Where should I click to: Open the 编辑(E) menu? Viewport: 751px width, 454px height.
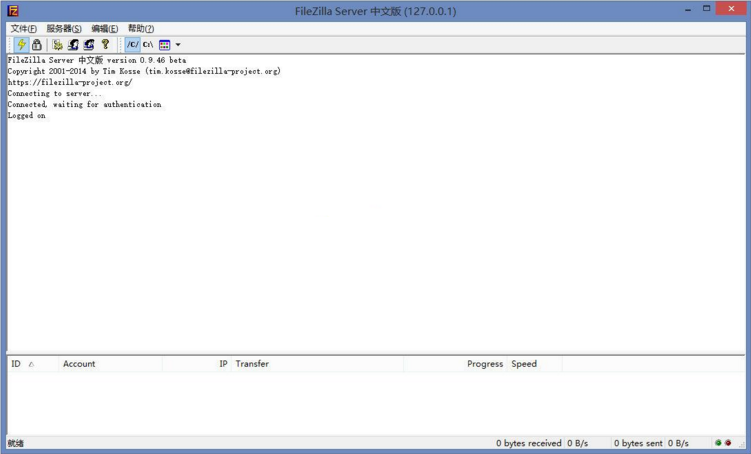click(x=104, y=29)
